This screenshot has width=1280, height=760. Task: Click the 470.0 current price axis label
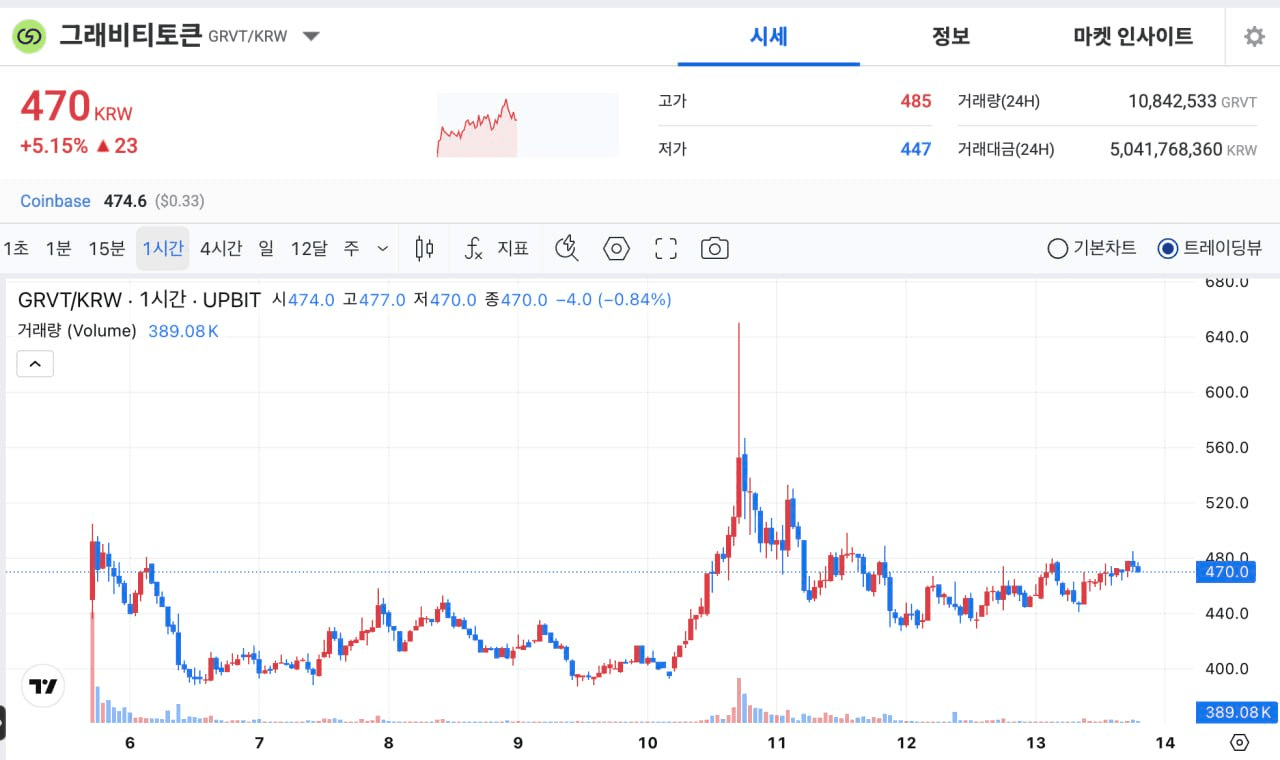pyautogui.click(x=1224, y=572)
